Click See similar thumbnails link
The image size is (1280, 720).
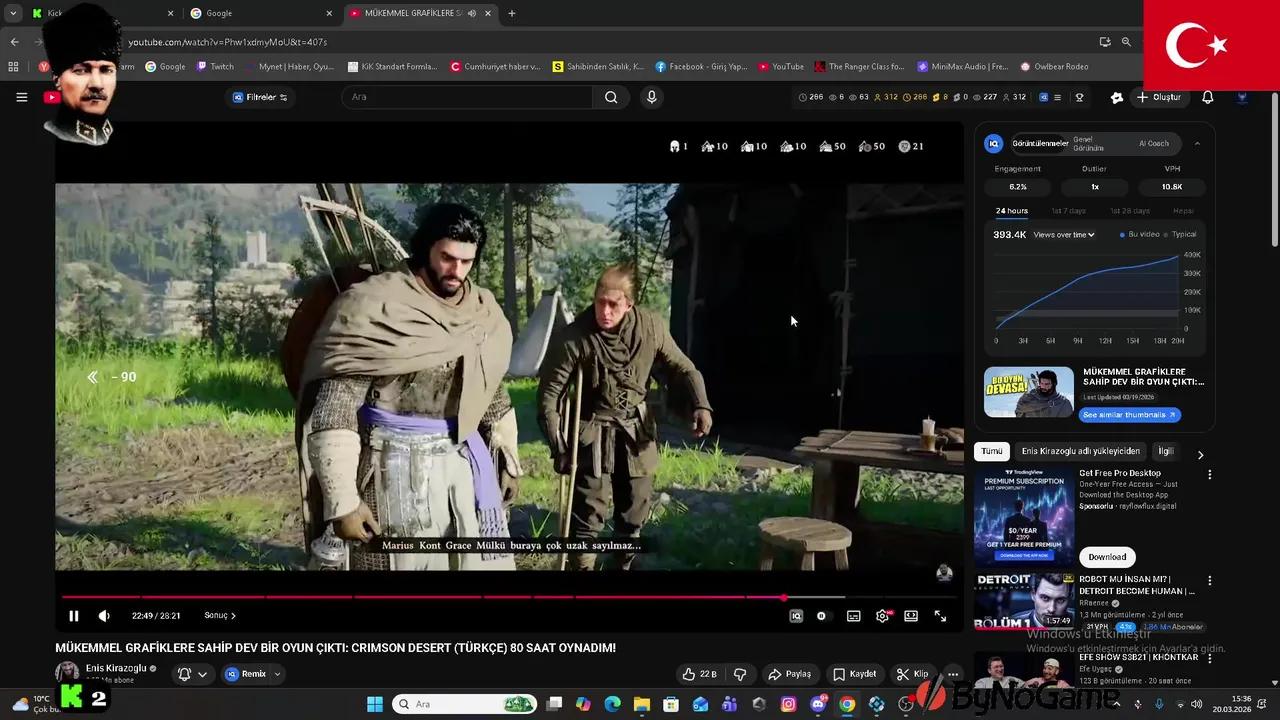click(1130, 415)
